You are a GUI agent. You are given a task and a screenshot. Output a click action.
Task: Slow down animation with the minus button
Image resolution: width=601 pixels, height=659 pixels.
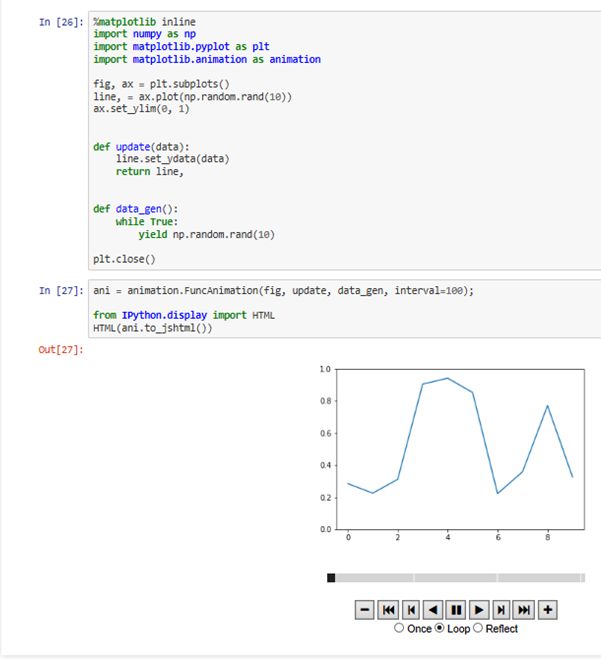pos(364,609)
